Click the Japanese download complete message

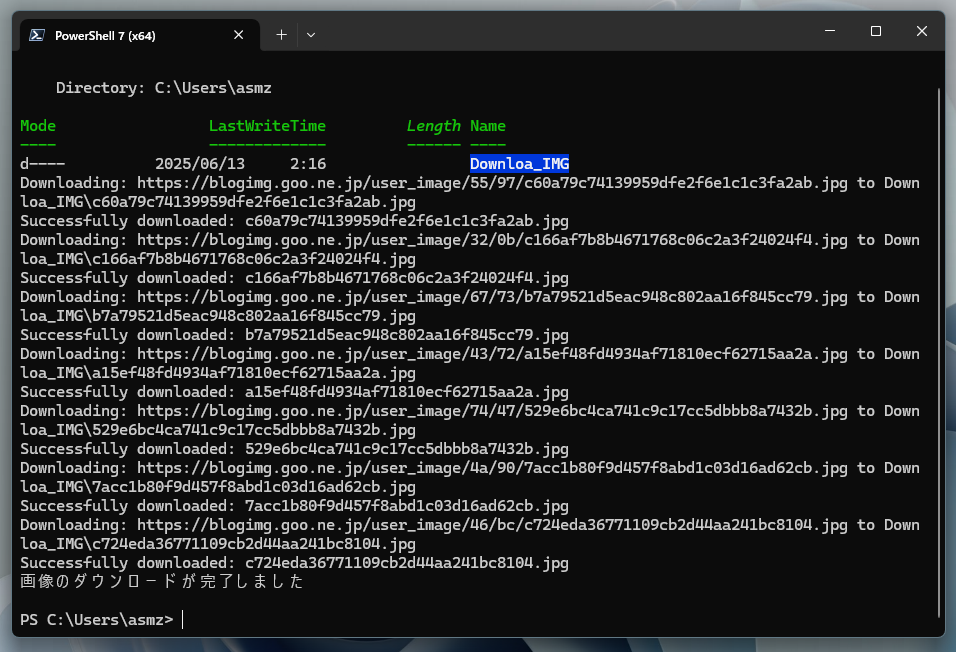(x=161, y=582)
